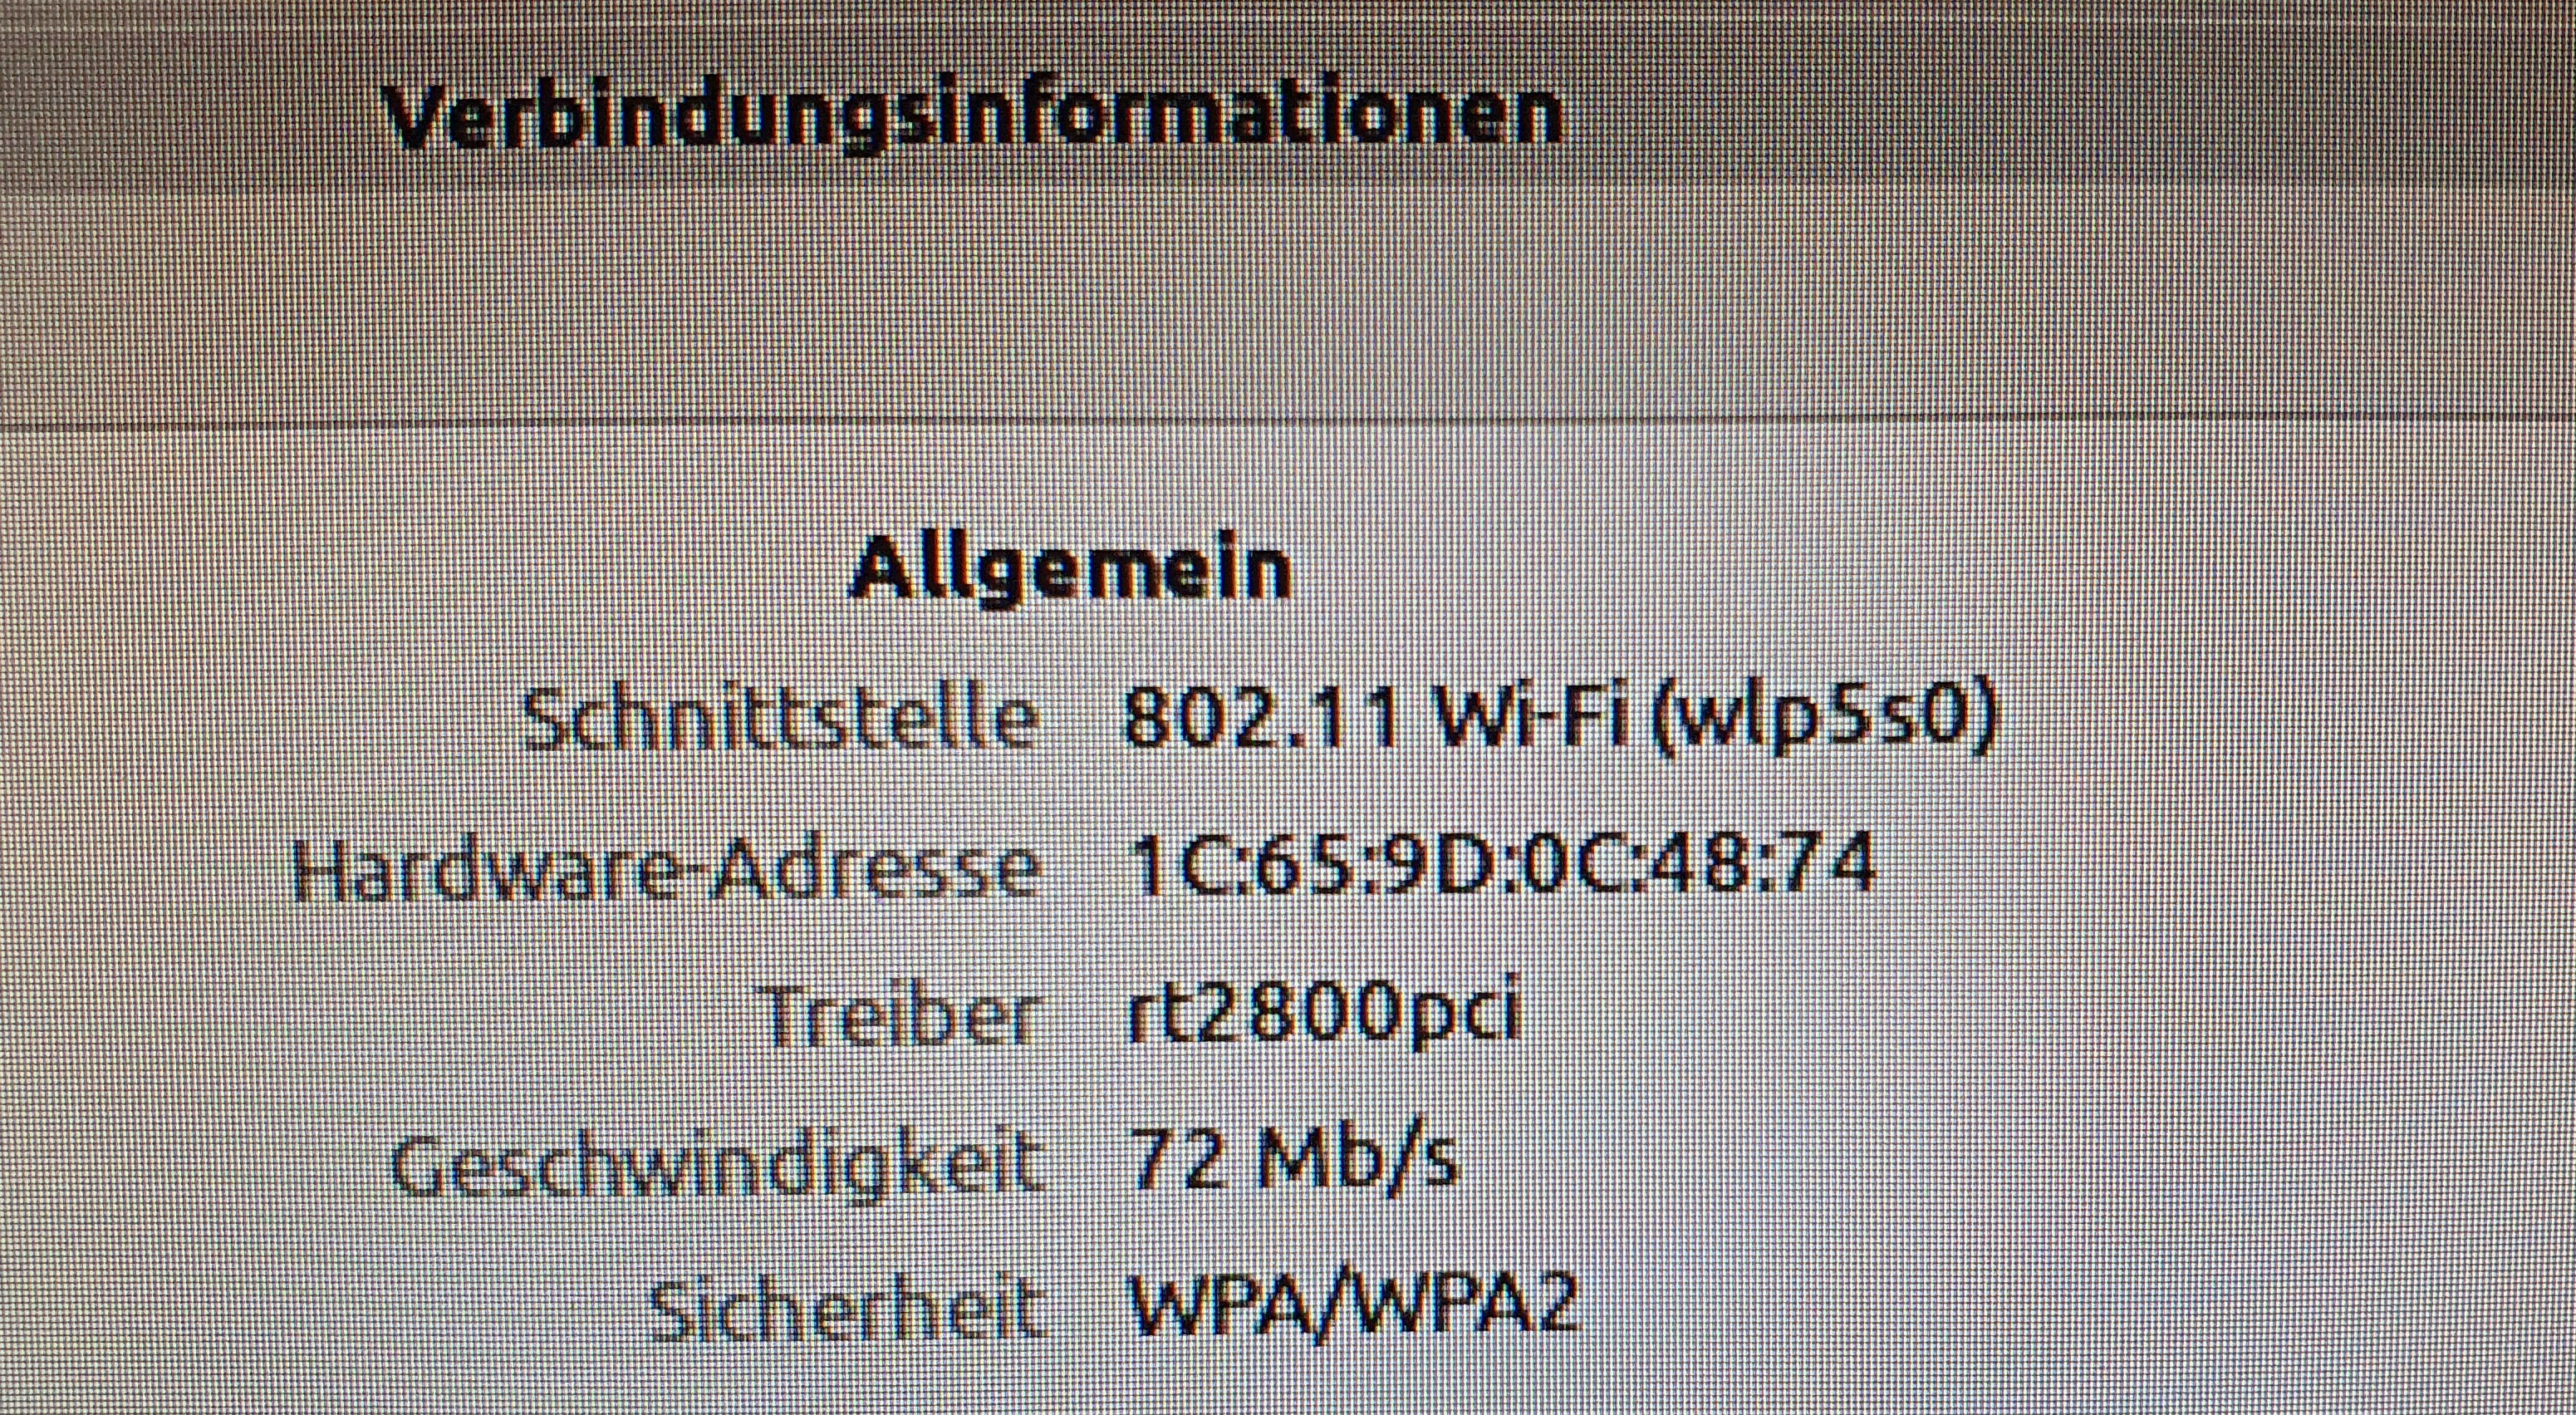Viewport: 2576px width, 1415px height.
Task: Click the 802.11 number in Schnittstelle row
Action: pos(1261,717)
